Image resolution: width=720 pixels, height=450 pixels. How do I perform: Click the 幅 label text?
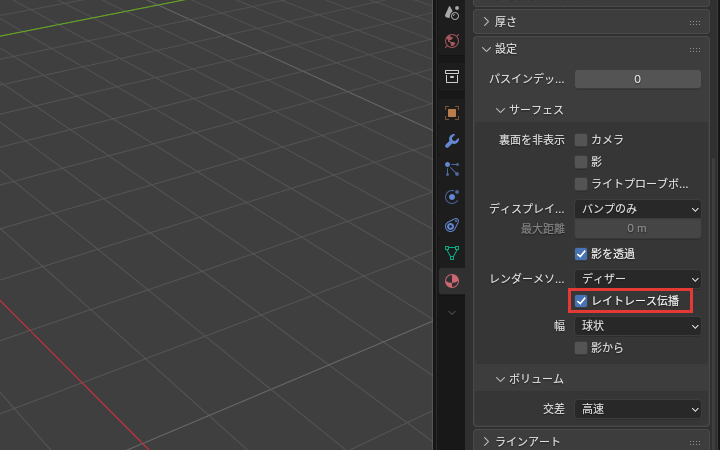pyautogui.click(x=559, y=326)
